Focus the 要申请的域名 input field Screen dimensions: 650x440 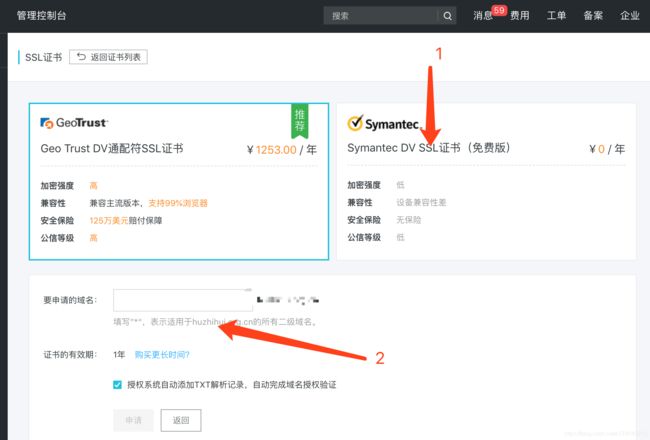pyautogui.click(x=183, y=300)
